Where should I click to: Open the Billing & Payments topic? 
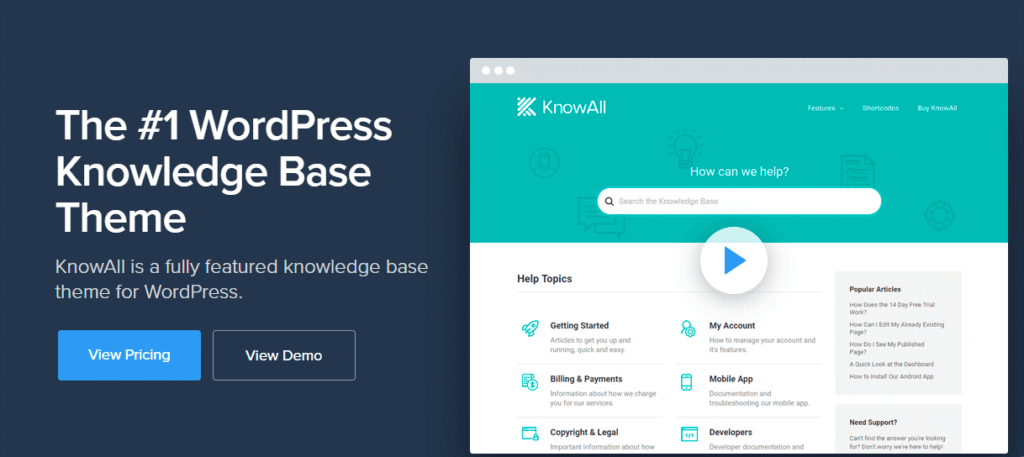coord(586,379)
